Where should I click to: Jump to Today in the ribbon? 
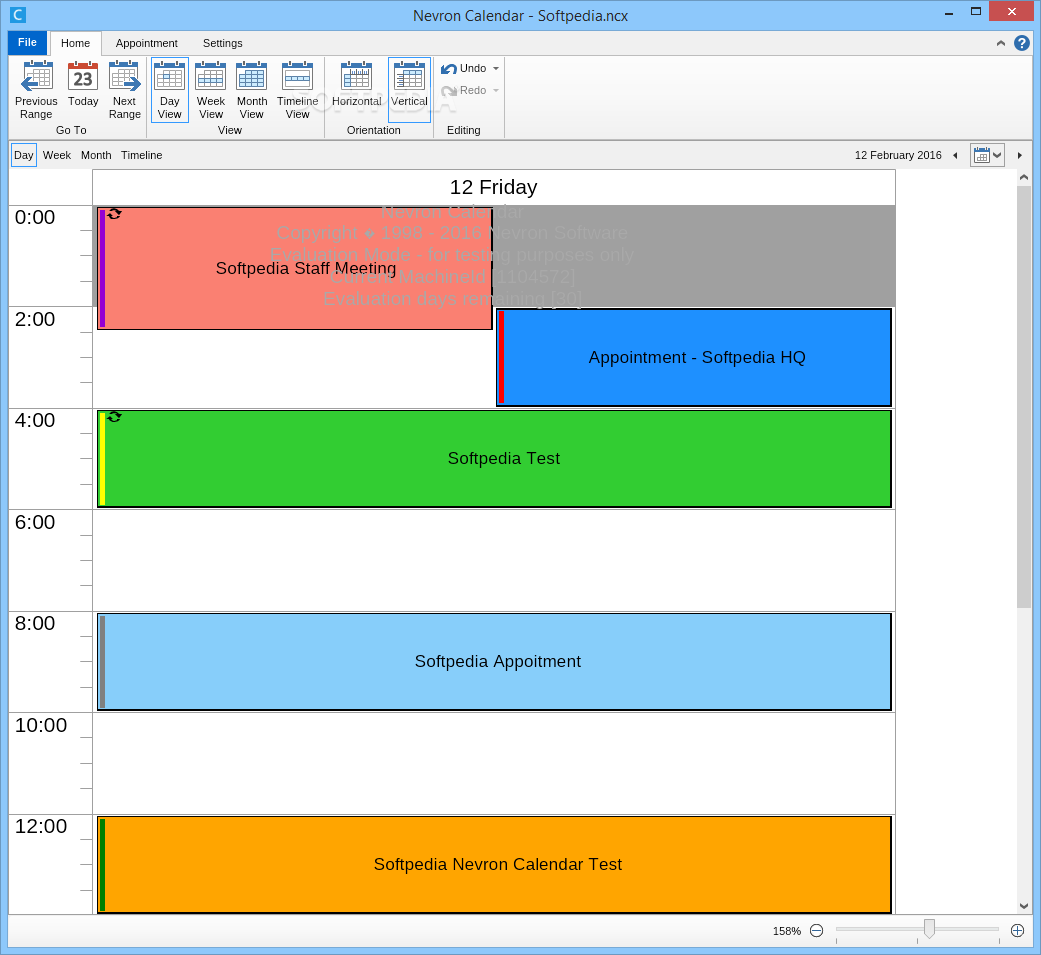[83, 84]
